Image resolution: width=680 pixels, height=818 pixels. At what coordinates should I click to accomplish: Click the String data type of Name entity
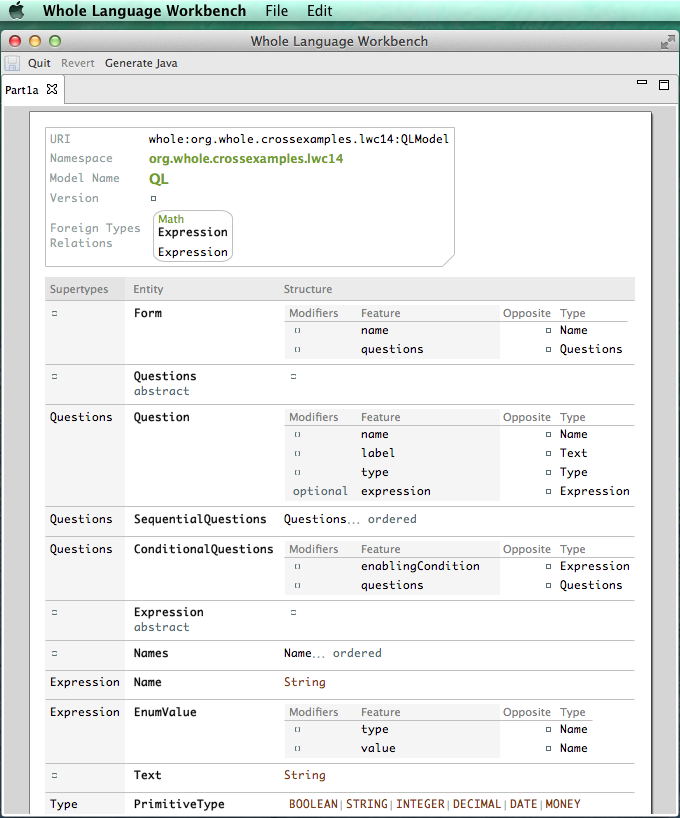click(x=305, y=682)
